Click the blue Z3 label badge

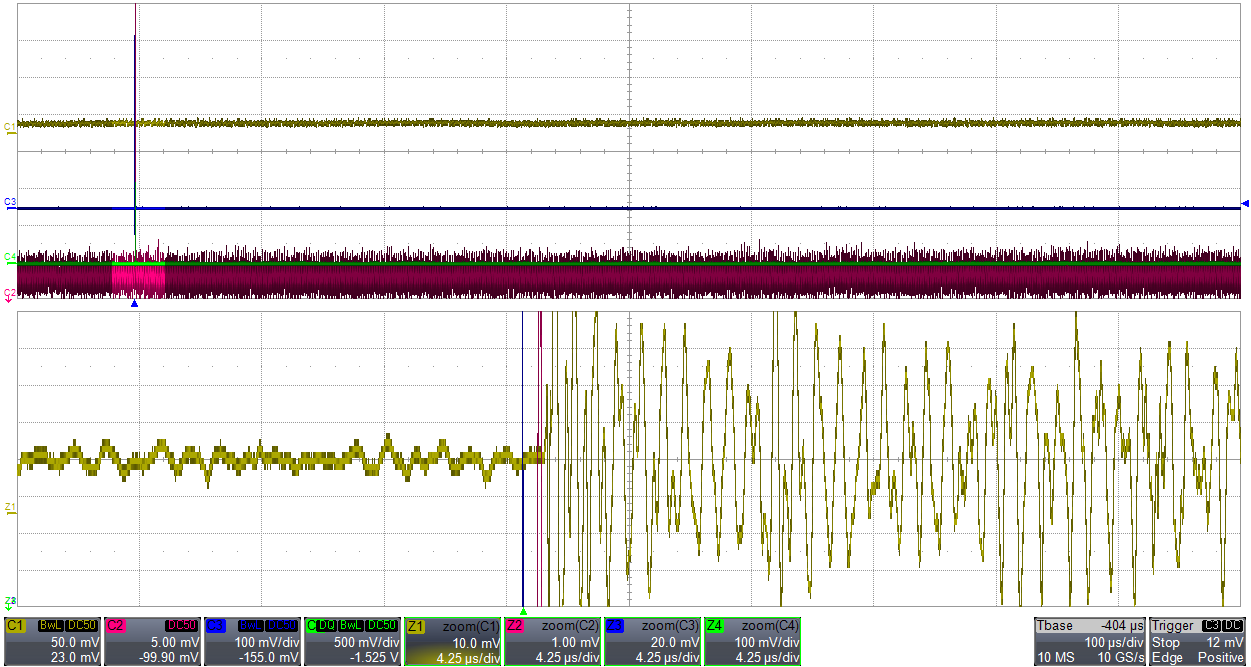click(616, 625)
